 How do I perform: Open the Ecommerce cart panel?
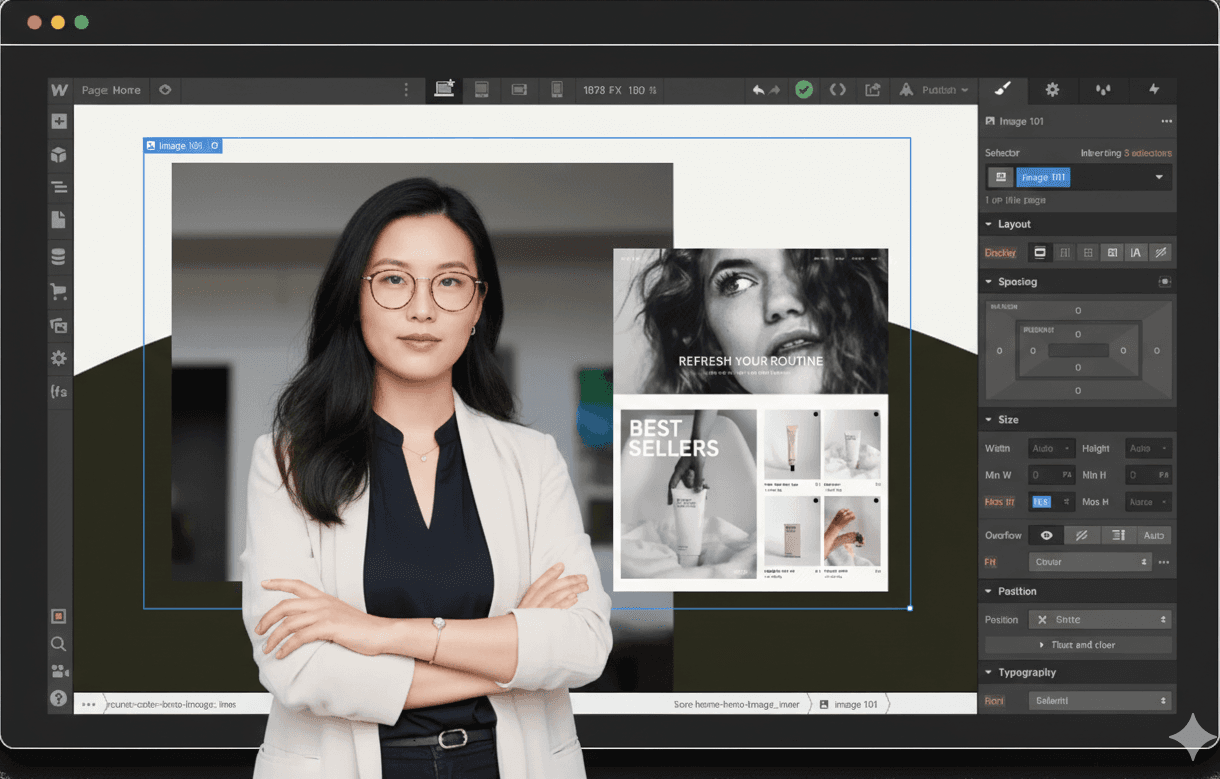(x=59, y=292)
